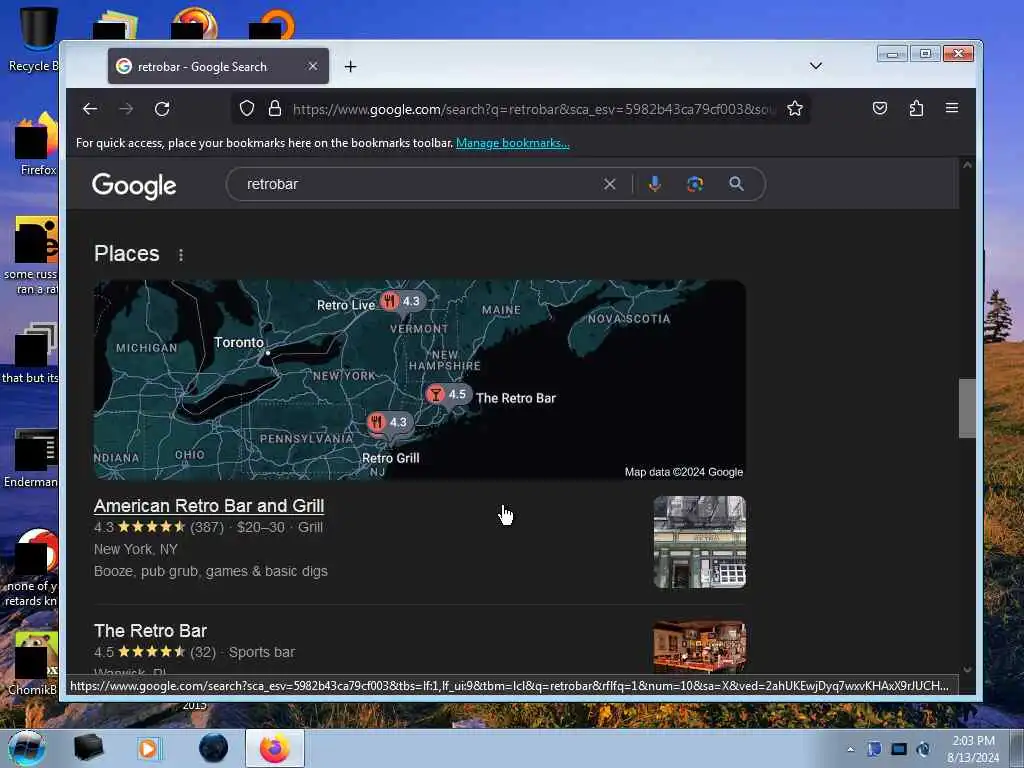Click the Booze, pub grub description text

(x=211, y=571)
